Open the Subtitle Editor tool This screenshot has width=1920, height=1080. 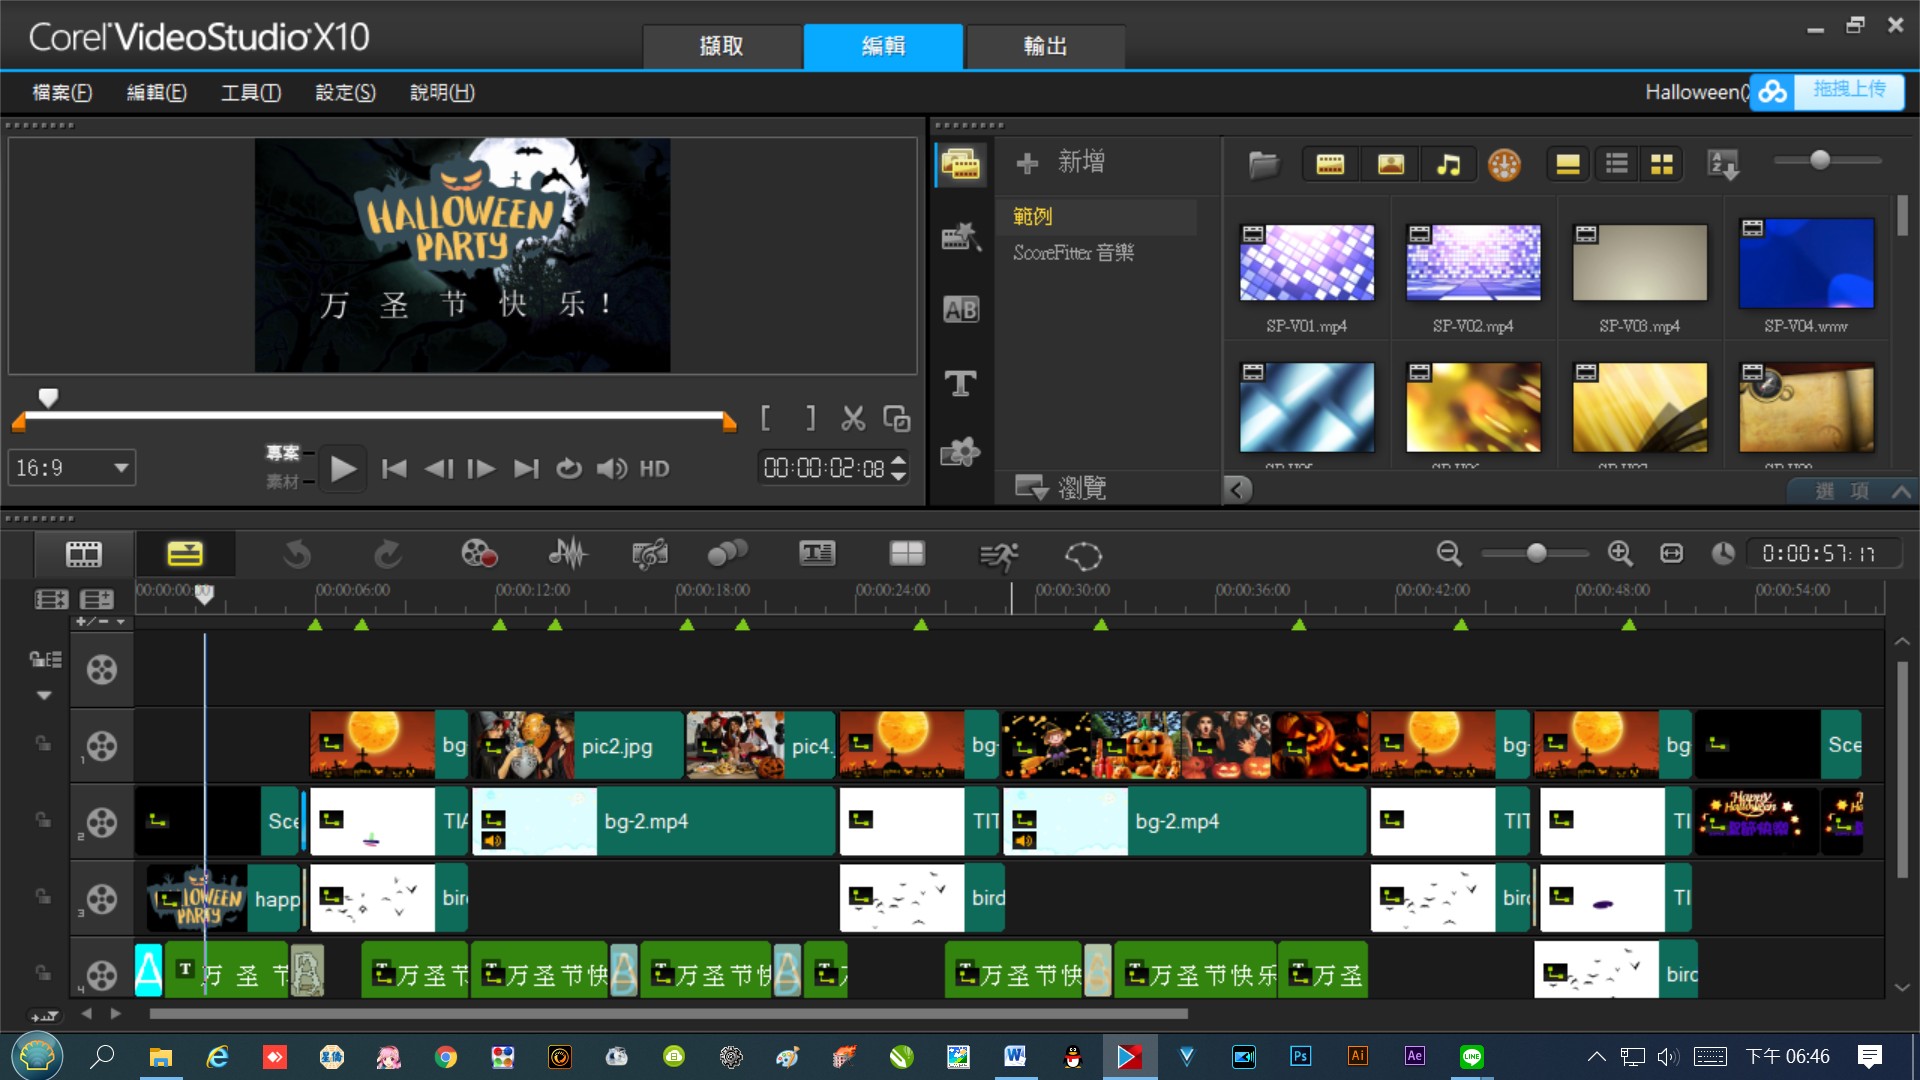[x=817, y=554]
